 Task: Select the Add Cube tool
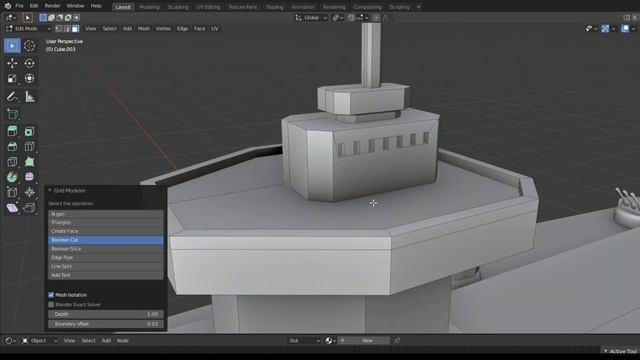pos(12,114)
